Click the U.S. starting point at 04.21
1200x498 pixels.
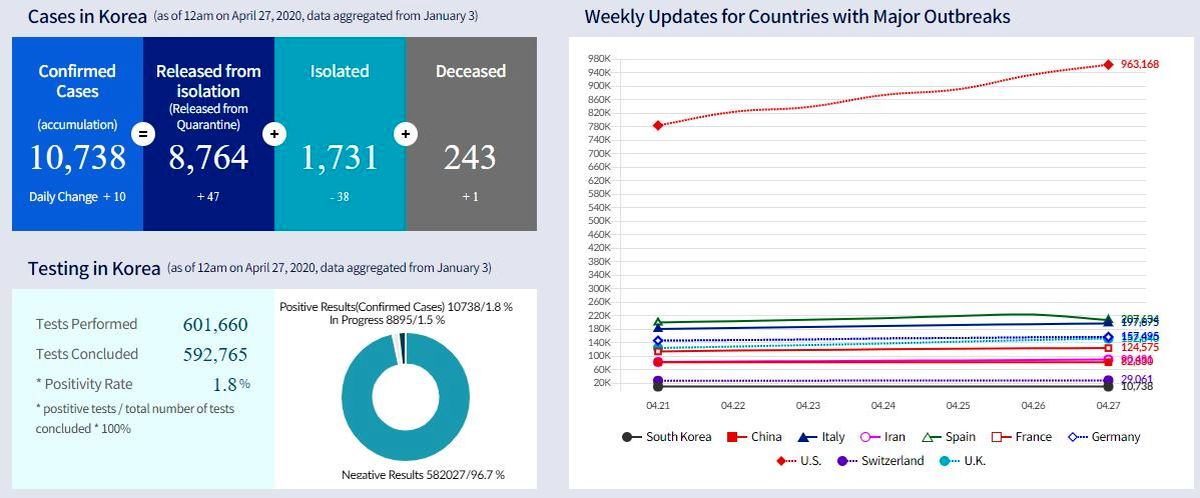tap(658, 125)
